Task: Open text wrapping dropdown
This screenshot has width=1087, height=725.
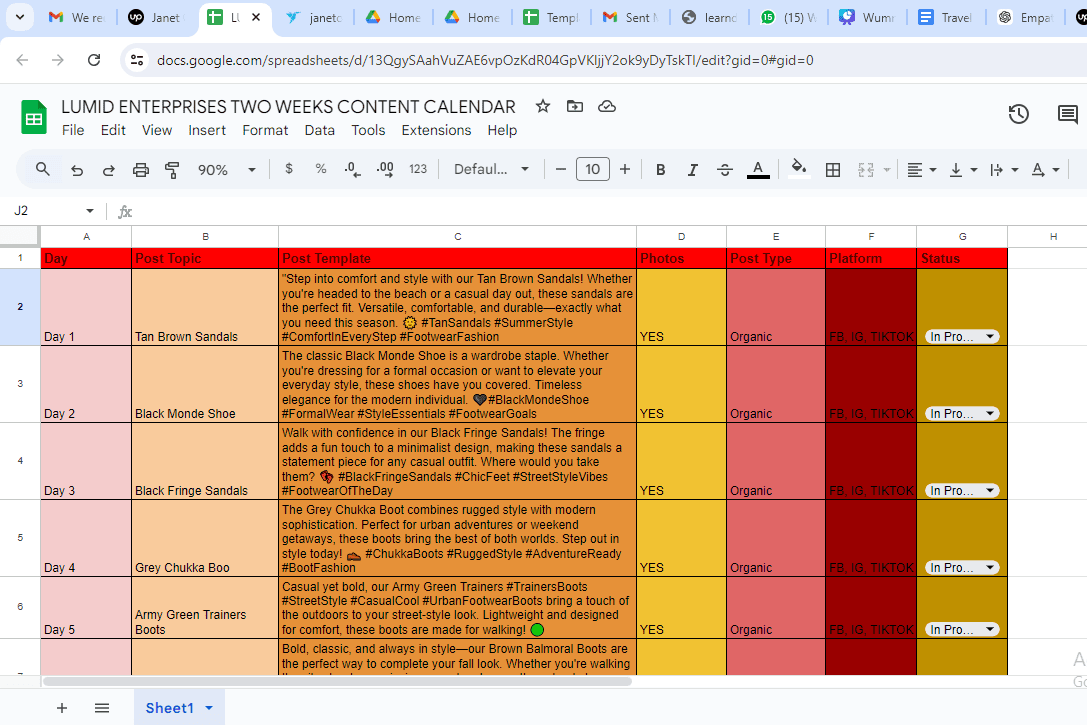Action: 1005,170
